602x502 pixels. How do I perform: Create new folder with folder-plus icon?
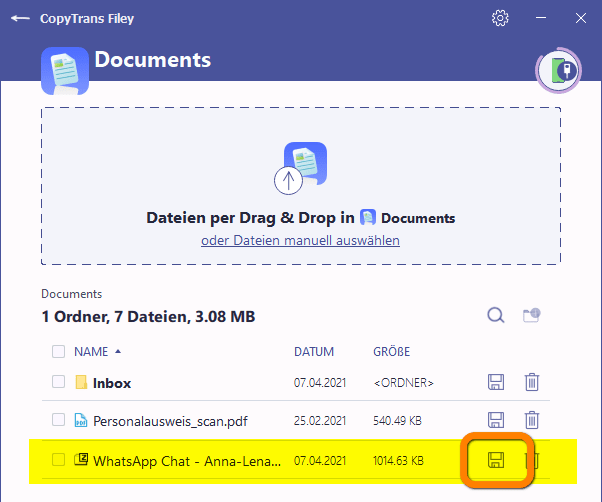coord(532,315)
